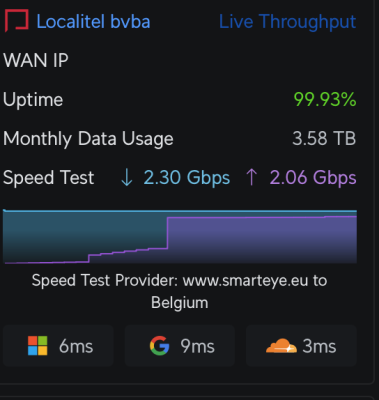Image resolution: width=379 pixels, height=400 pixels.
Task: Click the Google logo latency icon
Action: click(x=159, y=346)
